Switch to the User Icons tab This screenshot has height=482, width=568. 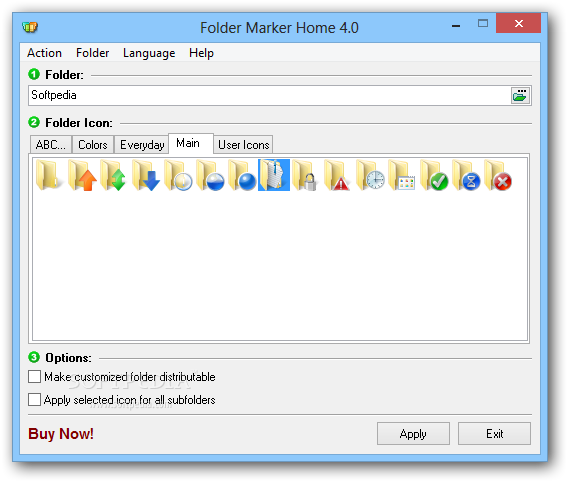[243, 145]
